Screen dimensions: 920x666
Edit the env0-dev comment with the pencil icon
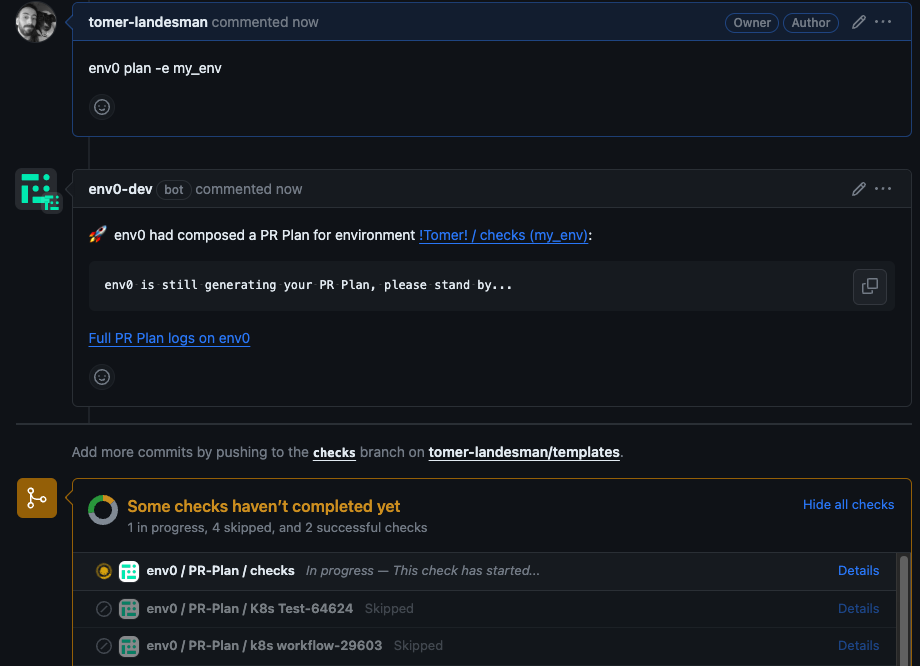[x=858, y=189]
